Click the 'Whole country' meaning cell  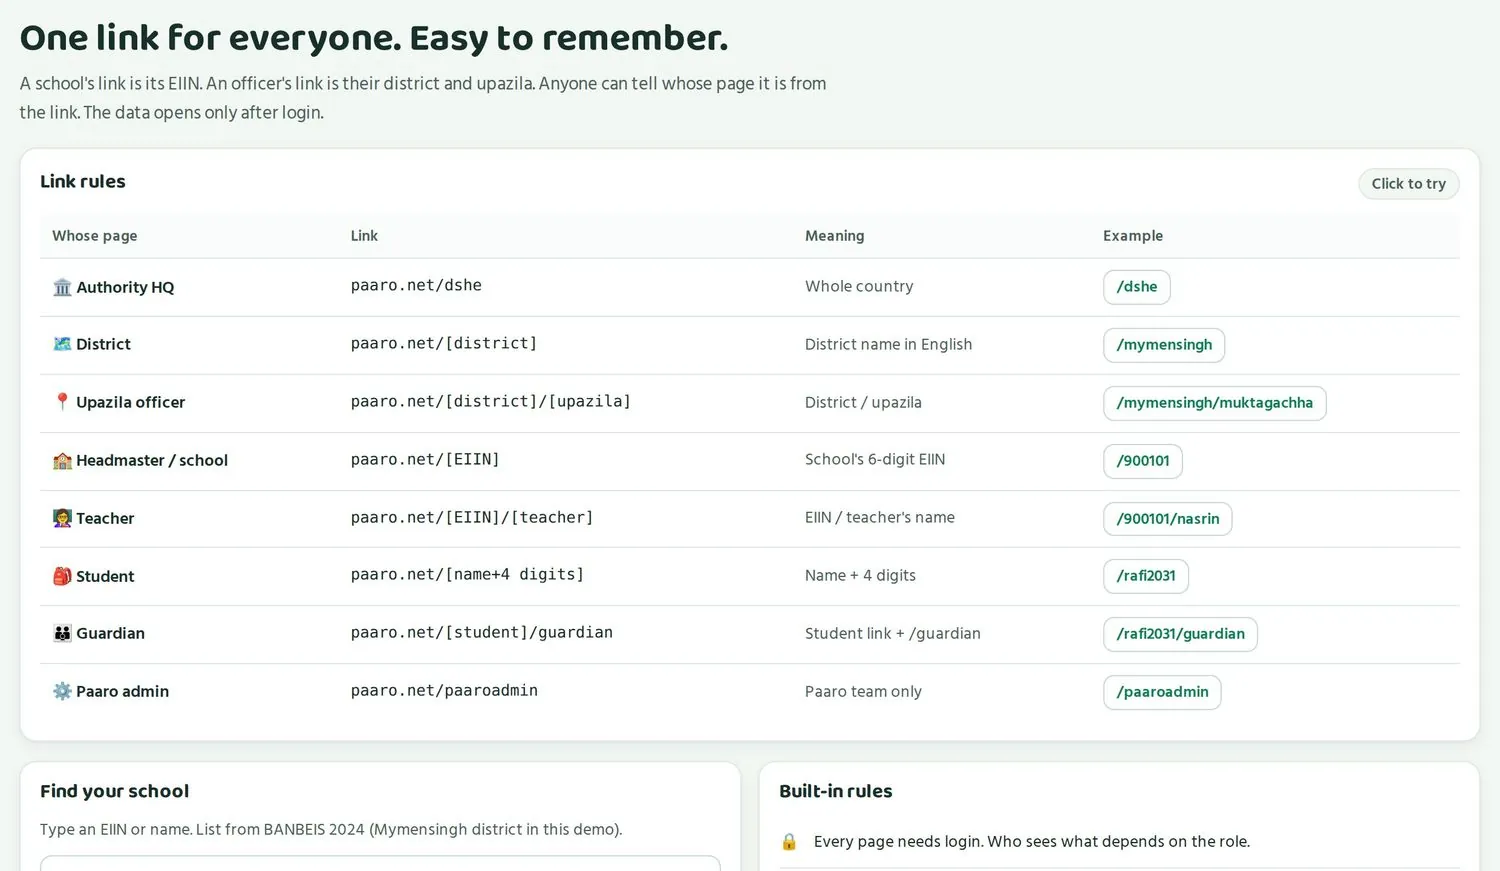859,287
